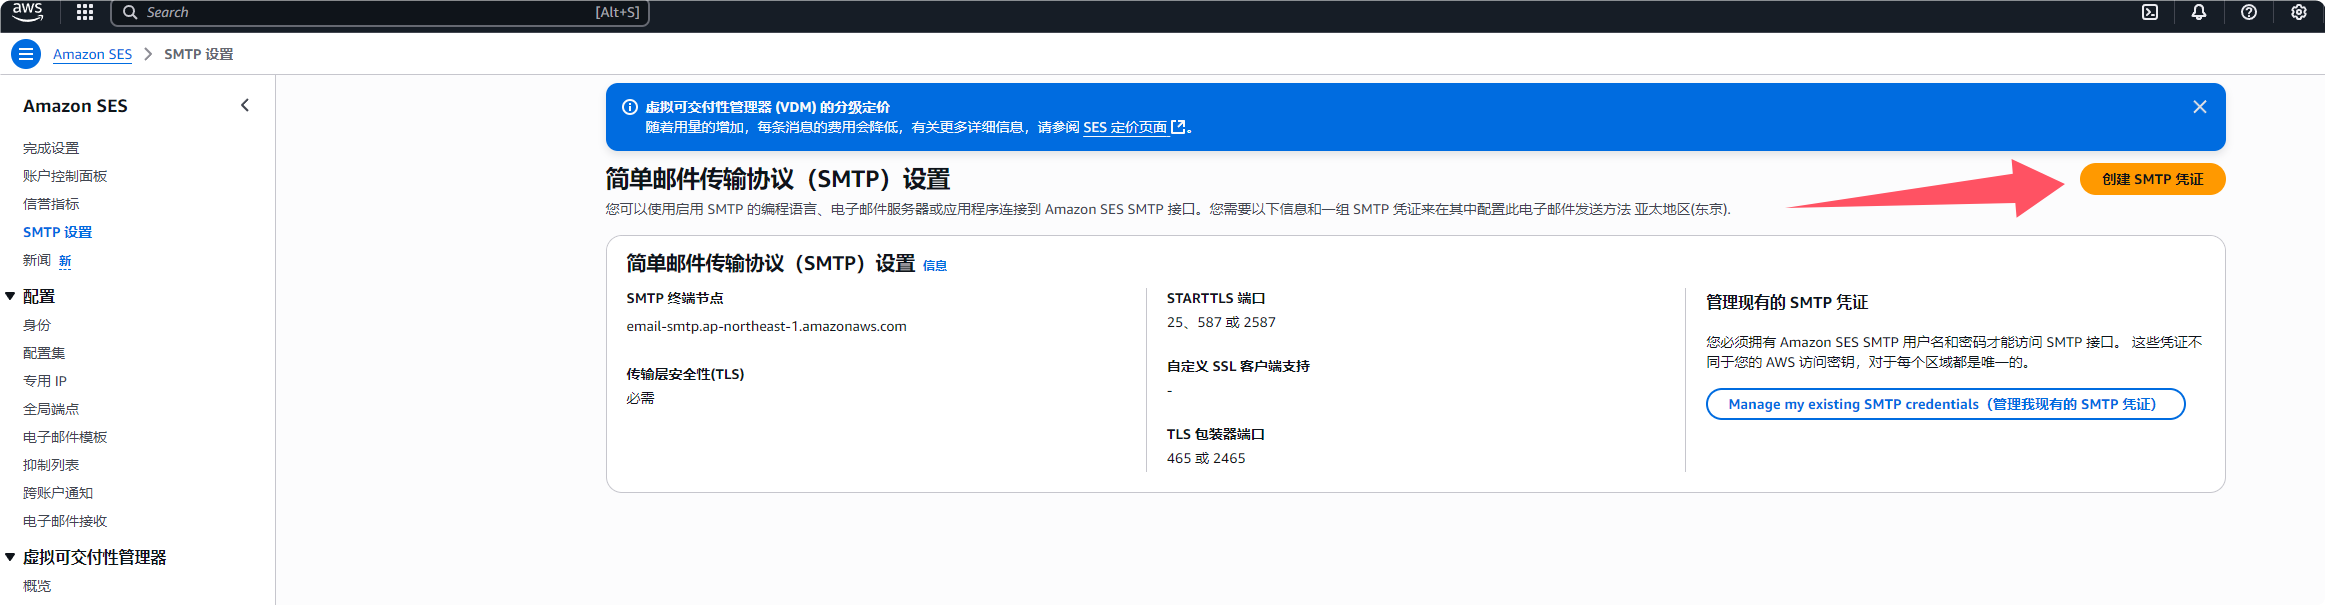Open 新闻 in sidebar
Image resolution: width=2325 pixels, height=605 pixels.
(x=37, y=260)
